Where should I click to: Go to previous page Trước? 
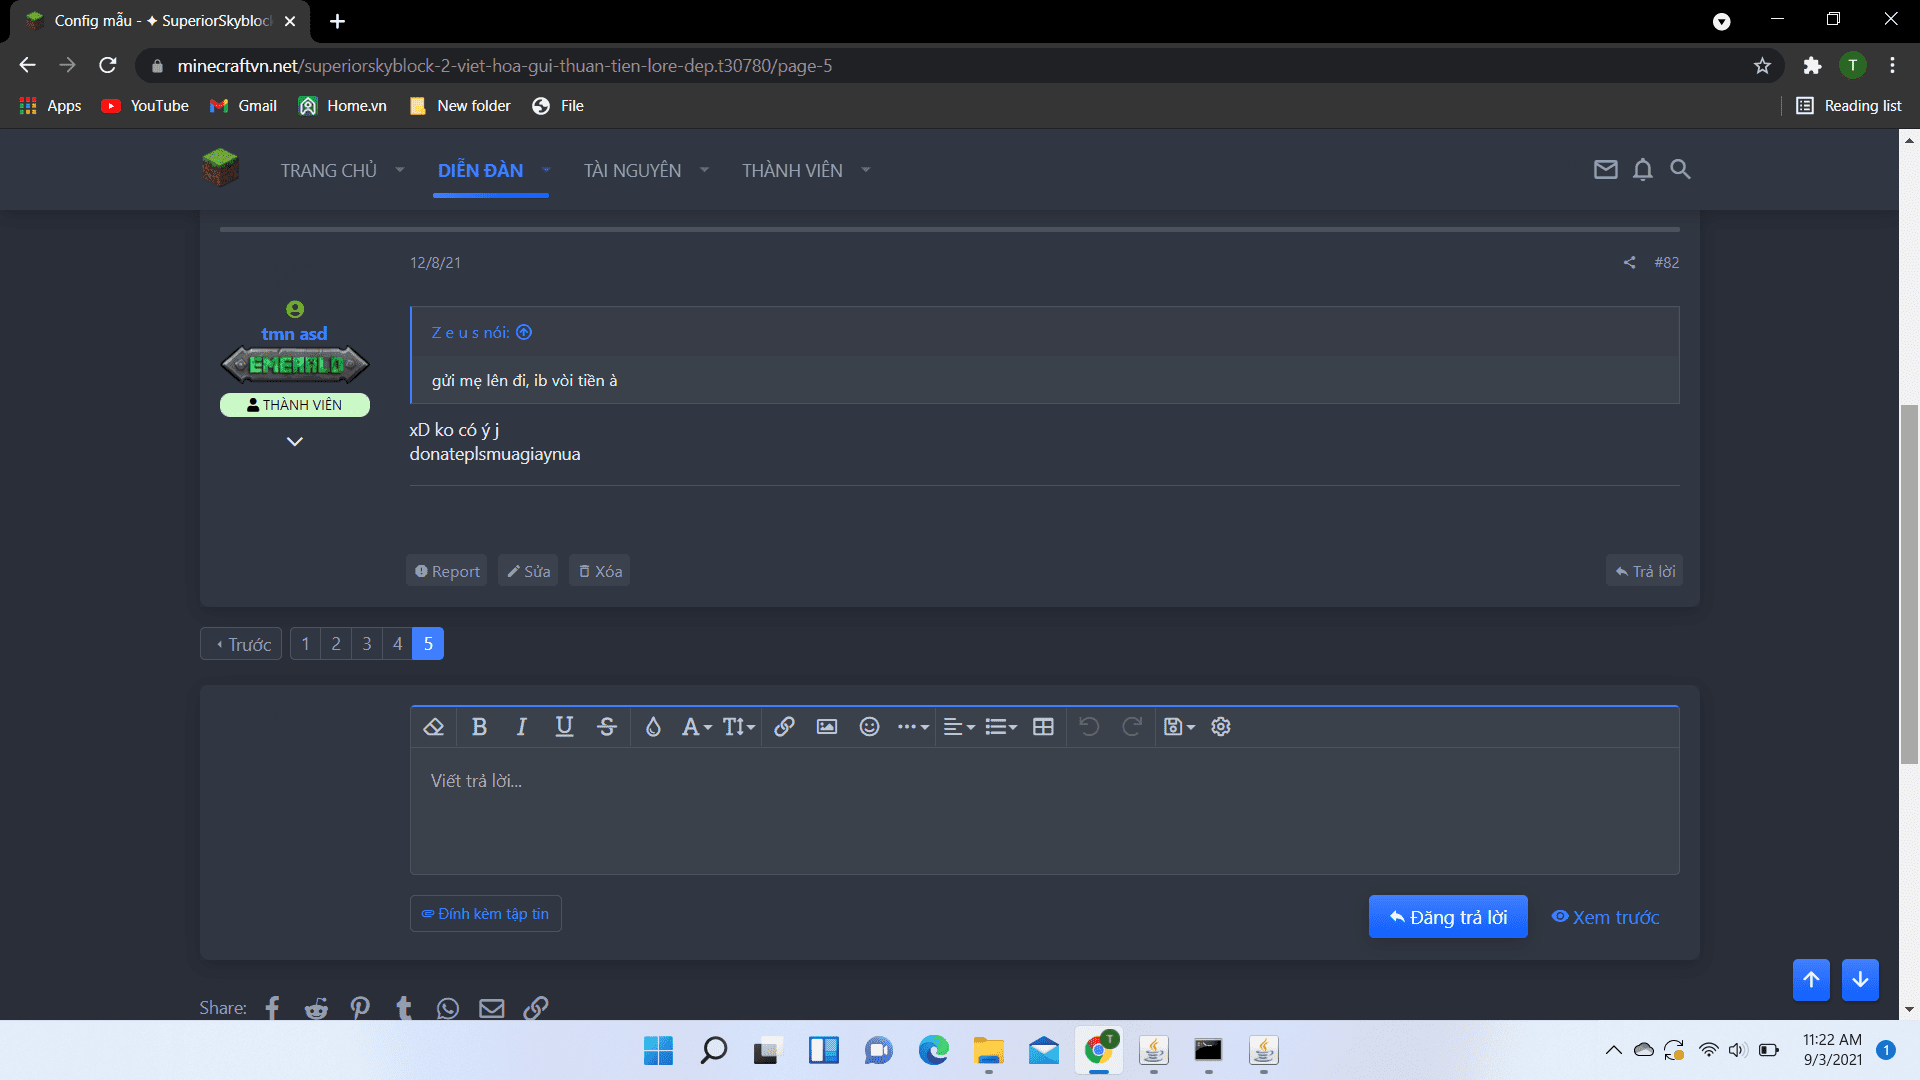click(x=241, y=644)
